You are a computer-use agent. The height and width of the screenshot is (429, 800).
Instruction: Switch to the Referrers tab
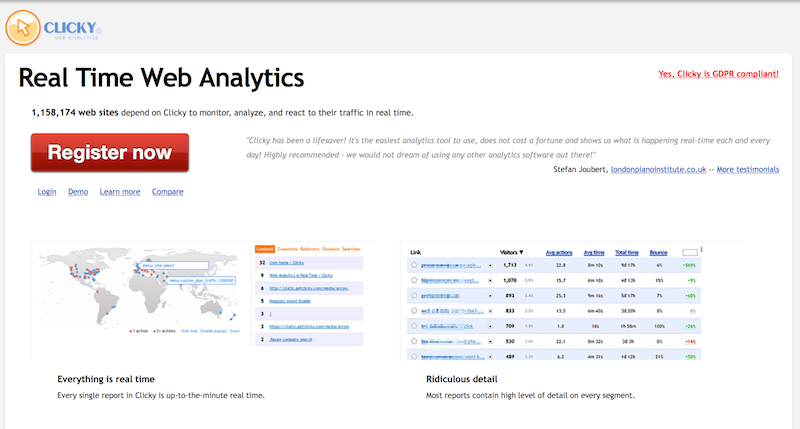pos(310,249)
